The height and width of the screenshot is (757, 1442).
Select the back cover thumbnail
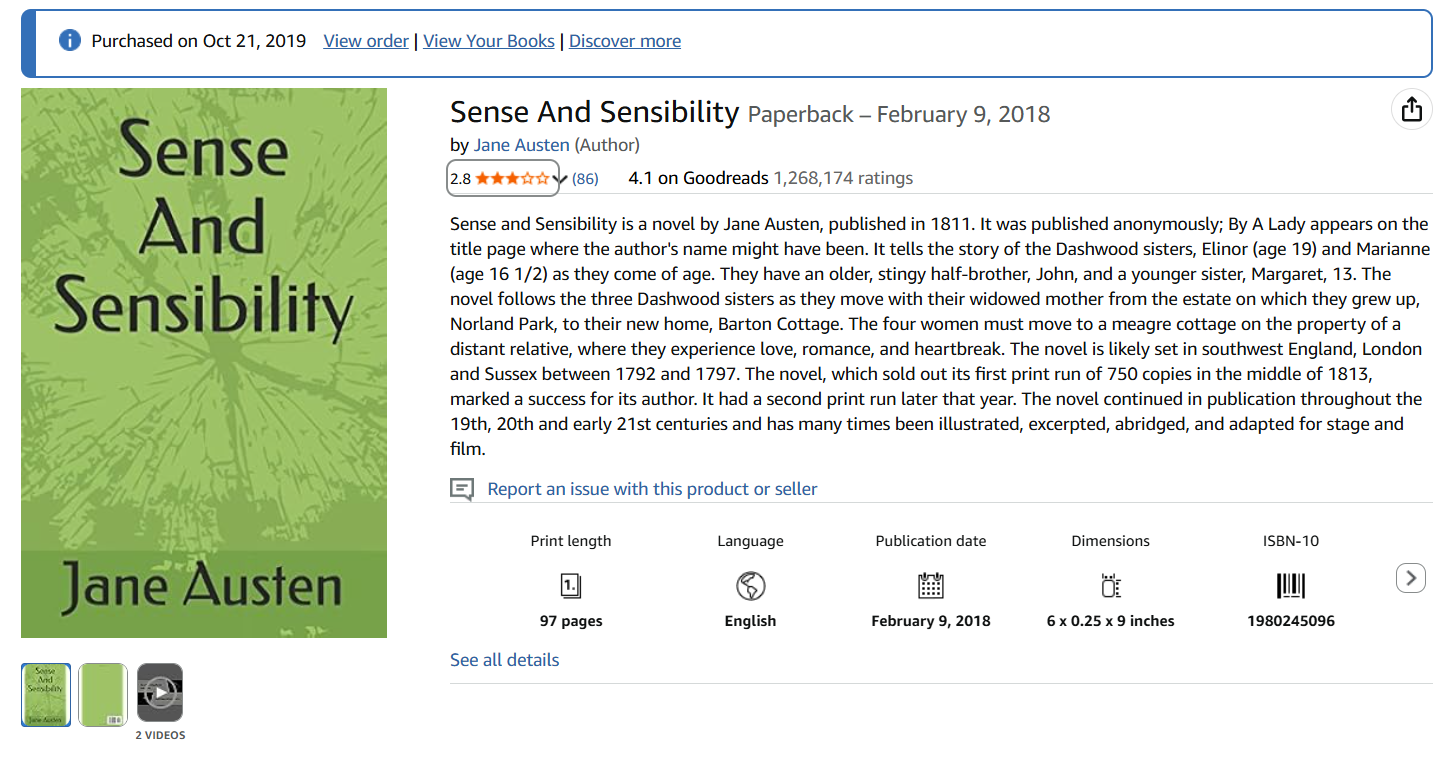(x=103, y=694)
